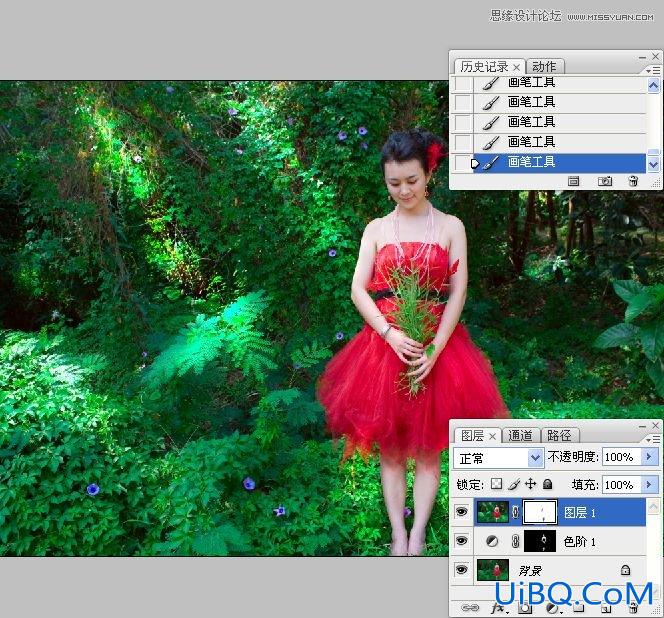Screen dimensions: 664x618
Task: Delete layer with Layers panel trash icon
Action: 634,608
